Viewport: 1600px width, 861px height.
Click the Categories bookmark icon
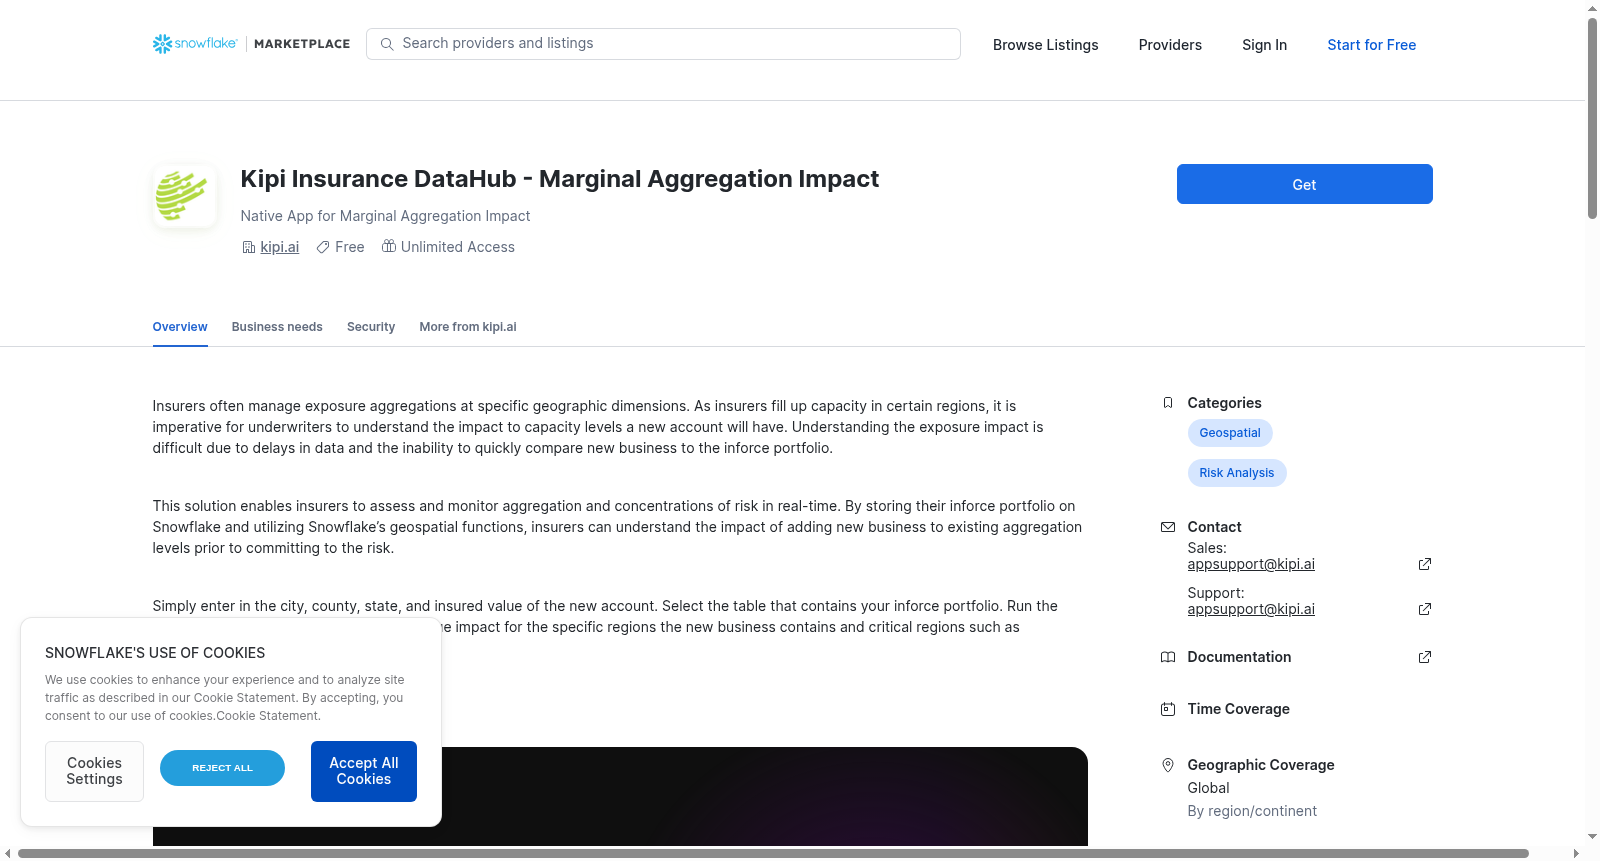[x=1168, y=403]
